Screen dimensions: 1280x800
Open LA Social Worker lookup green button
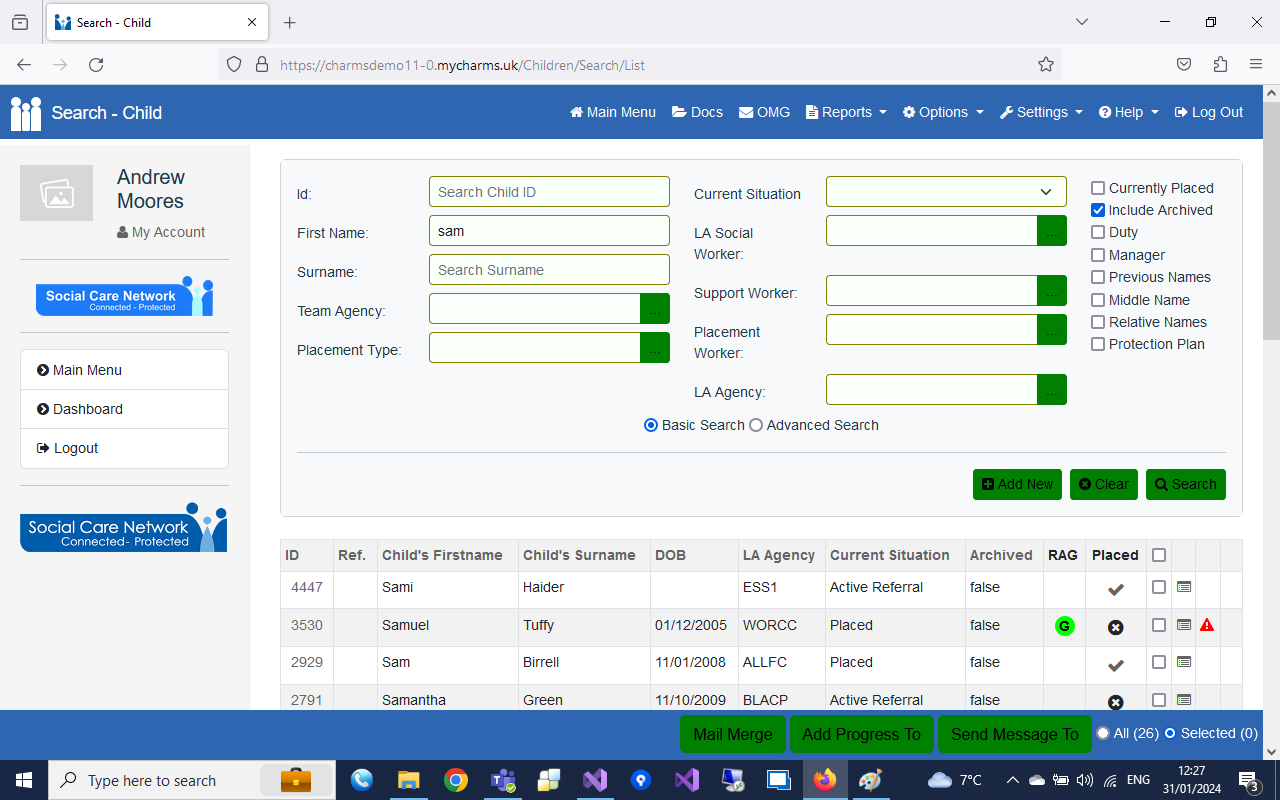[x=1052, y=231]
